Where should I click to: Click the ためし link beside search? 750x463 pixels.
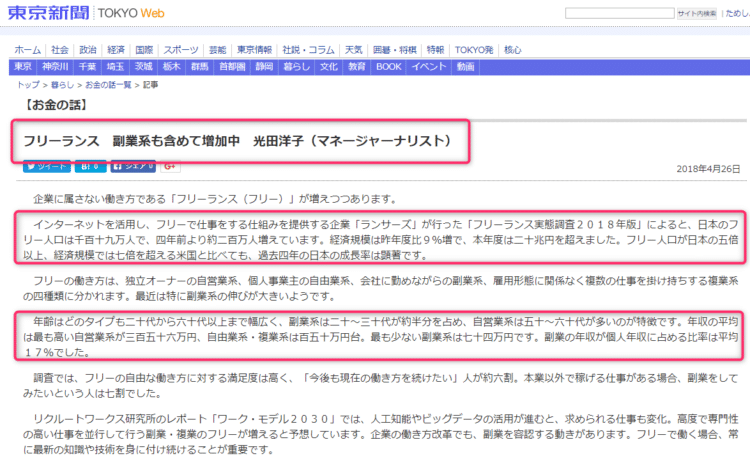pyautogui.click(x=738, y=13)
